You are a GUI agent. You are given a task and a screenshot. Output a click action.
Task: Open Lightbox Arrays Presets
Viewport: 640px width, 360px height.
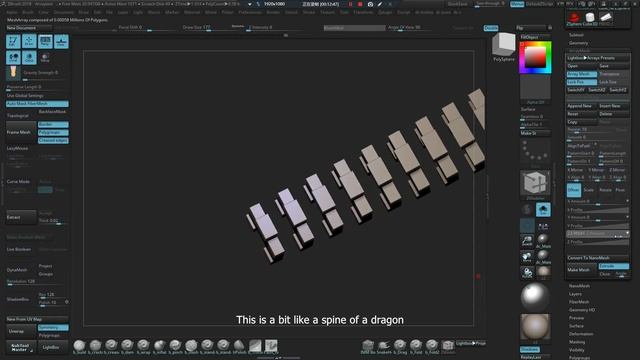598,58
